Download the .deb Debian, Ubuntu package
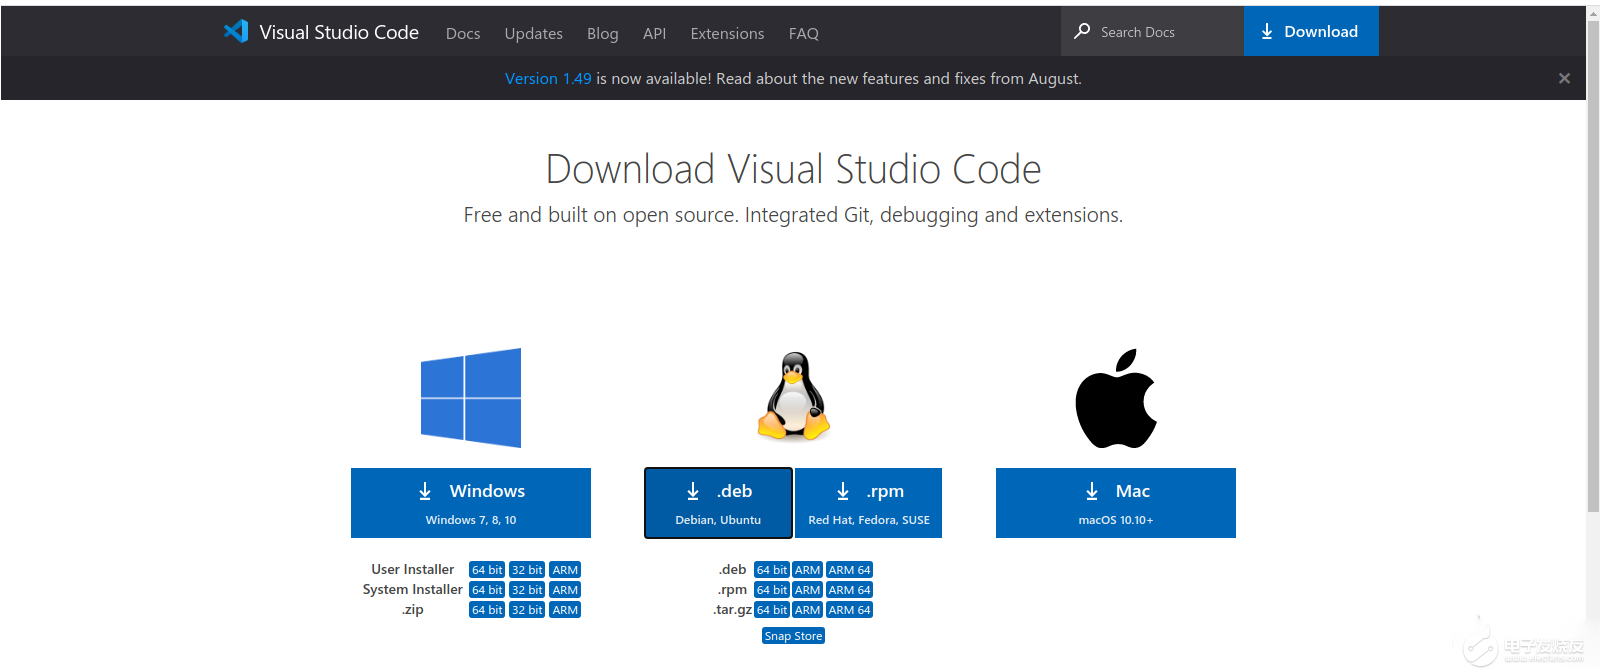Viewport: 1600px width, 668px height. tap(718, 503)
